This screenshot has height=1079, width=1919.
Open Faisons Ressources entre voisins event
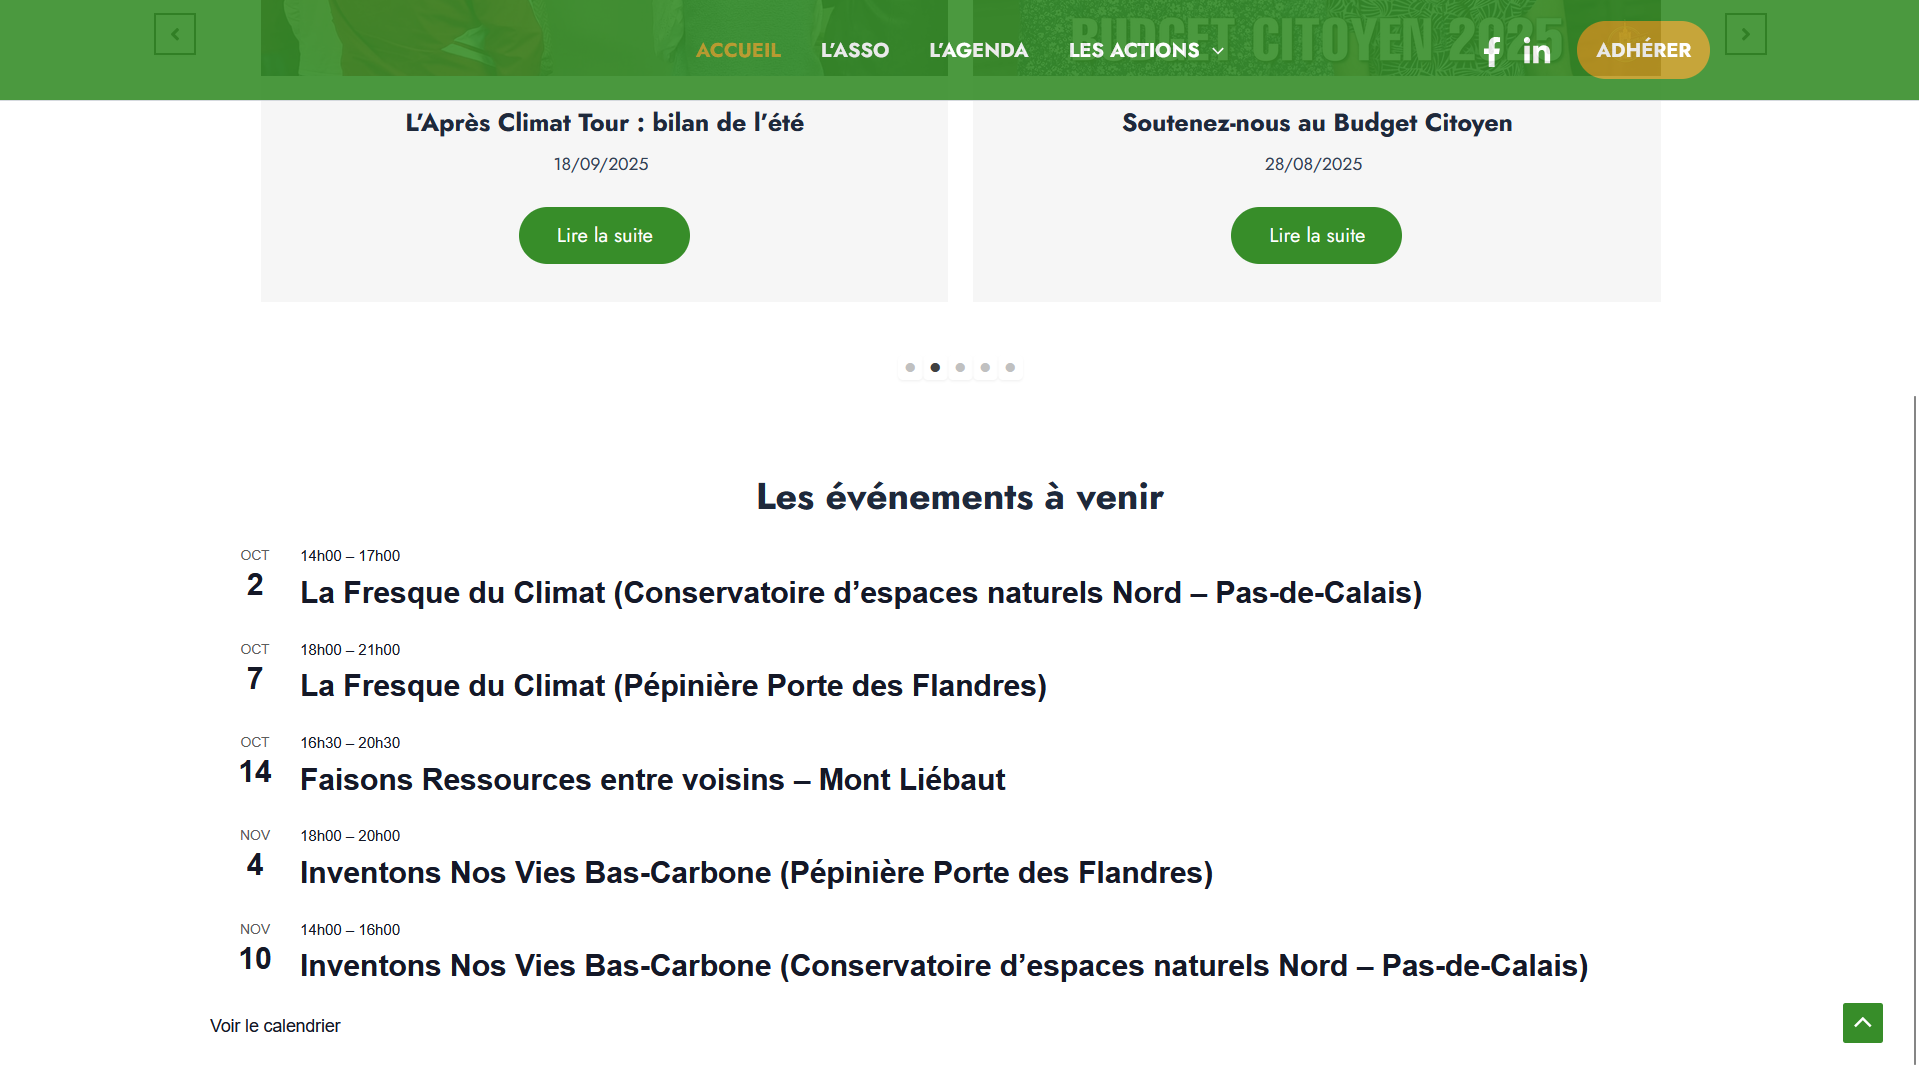[x=652, y=780]
